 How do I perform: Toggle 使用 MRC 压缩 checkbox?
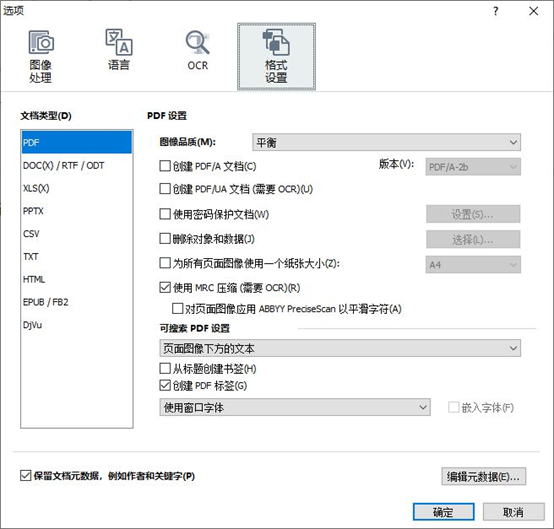pos(165,287)
